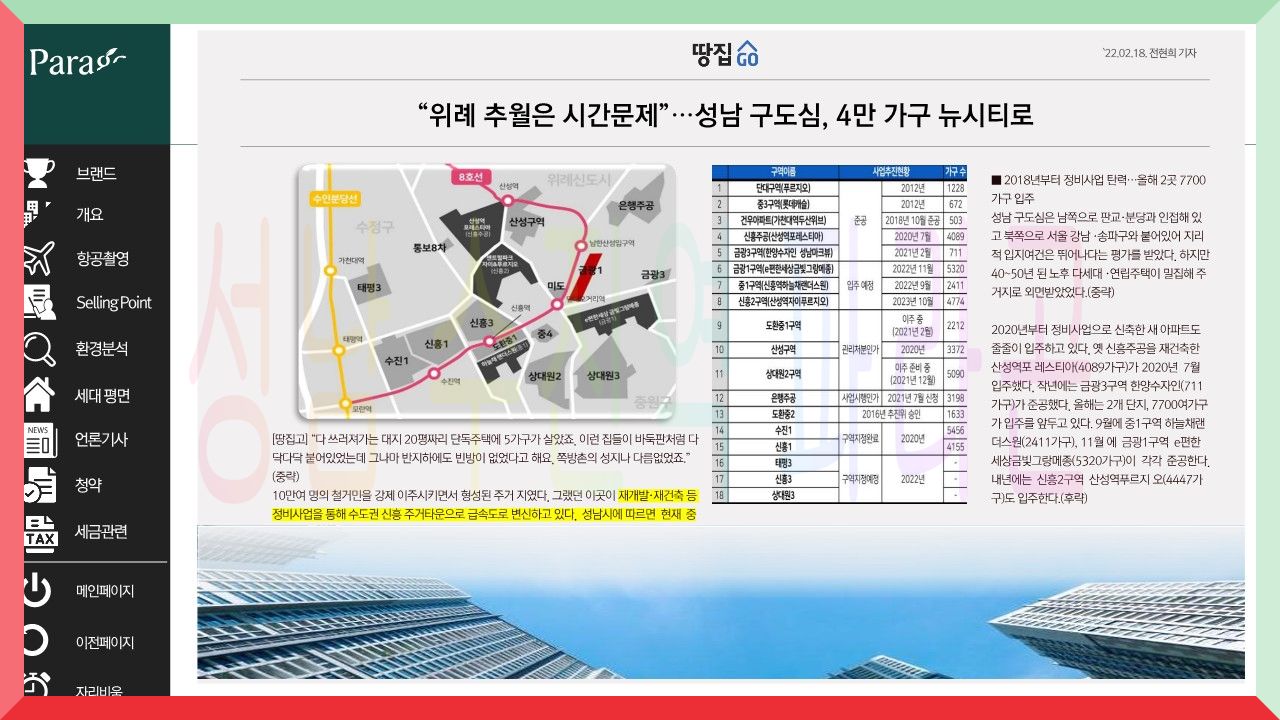
Task: Open the 청약 checklist icon
Action: [x=39, y=485]
